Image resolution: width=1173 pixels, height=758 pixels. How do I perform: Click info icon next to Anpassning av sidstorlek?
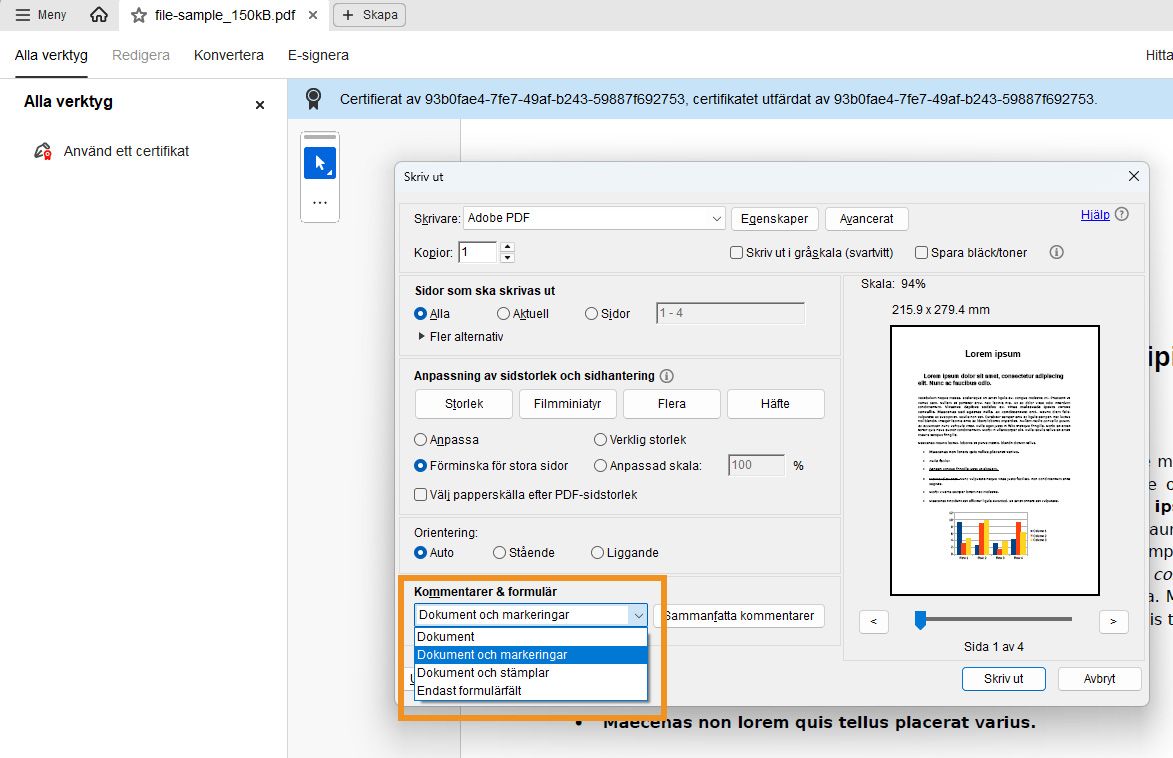tap(666, 375)
